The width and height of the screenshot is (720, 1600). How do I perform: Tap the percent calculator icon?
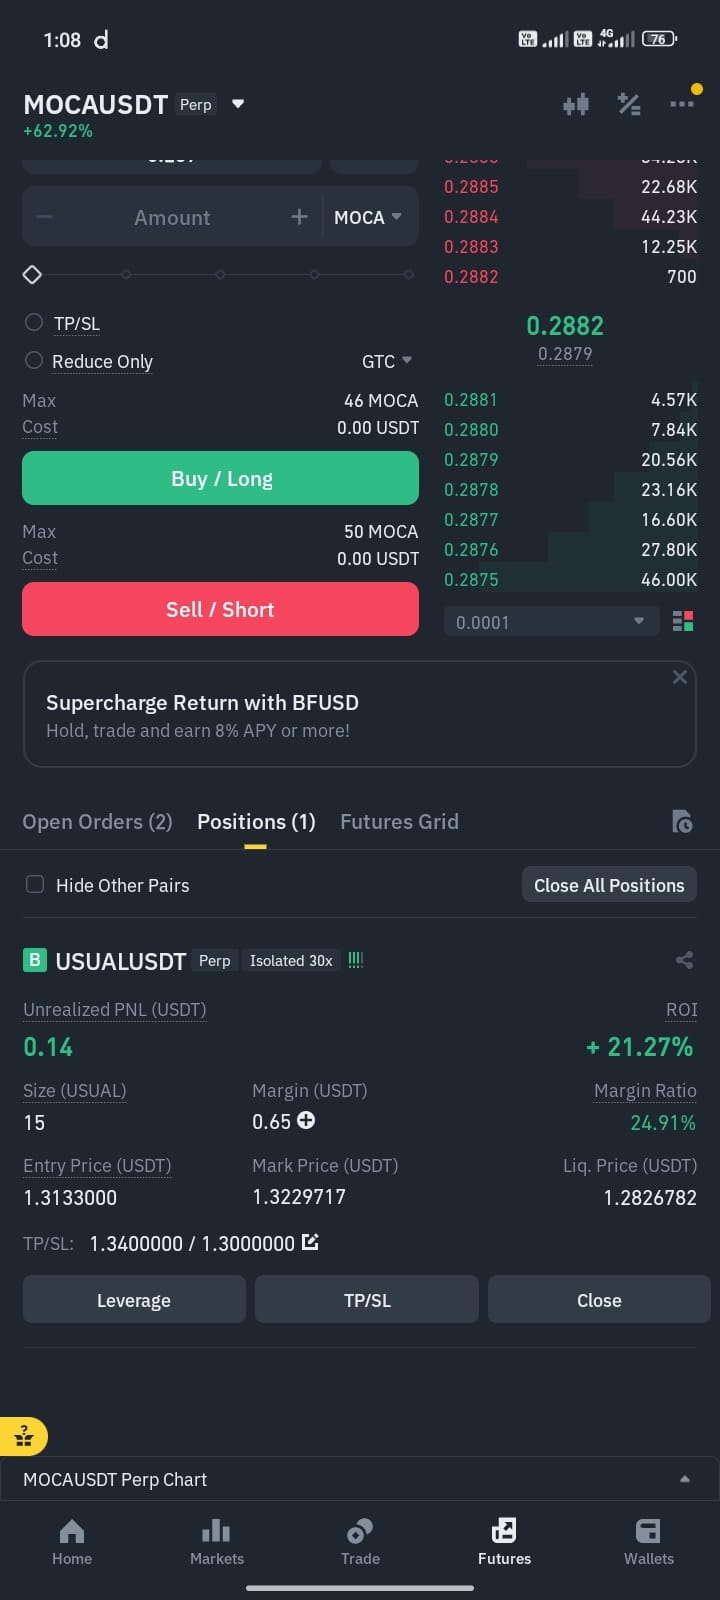tap(629, 104)
